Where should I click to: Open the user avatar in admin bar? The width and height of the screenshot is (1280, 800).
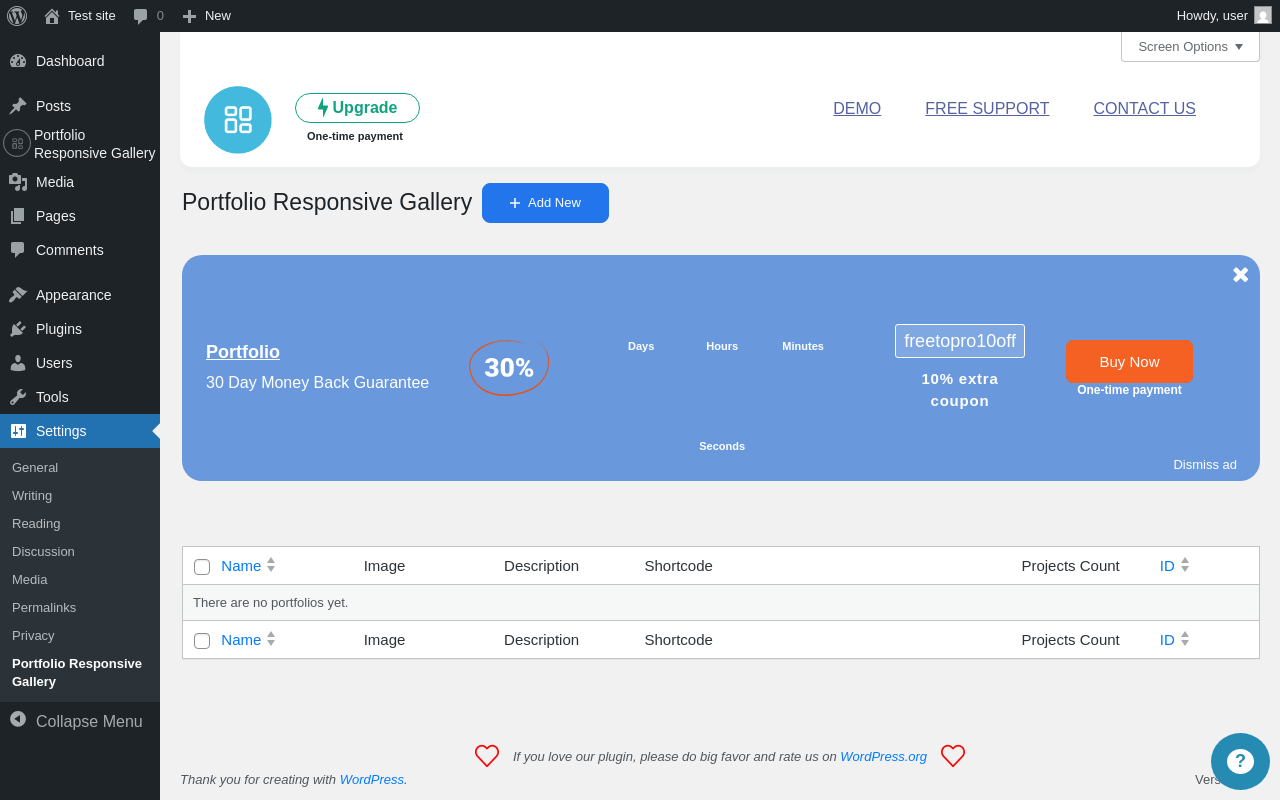tap(1263, 15)
